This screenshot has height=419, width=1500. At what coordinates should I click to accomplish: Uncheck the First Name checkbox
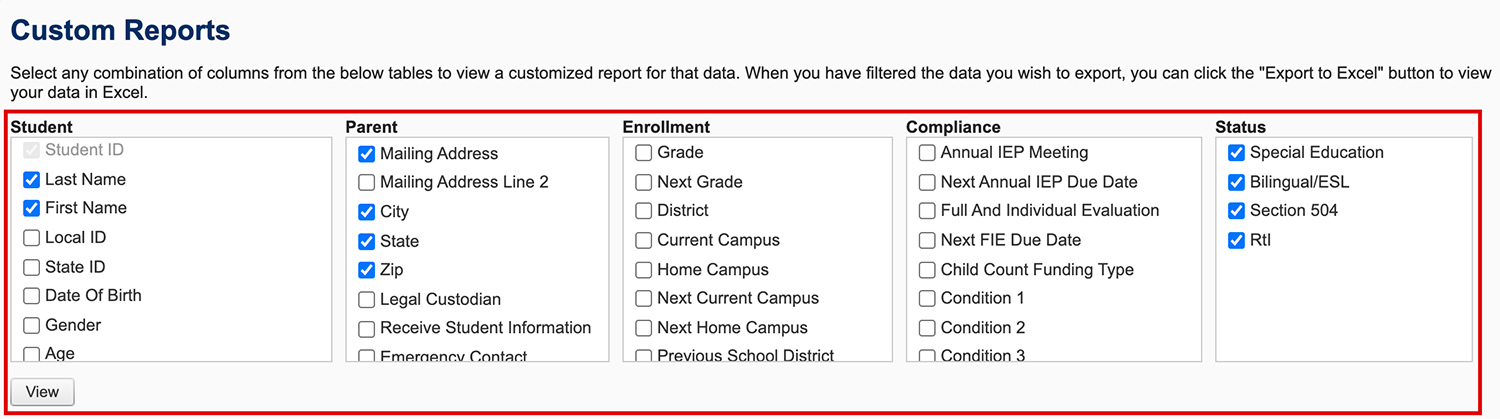32,209
